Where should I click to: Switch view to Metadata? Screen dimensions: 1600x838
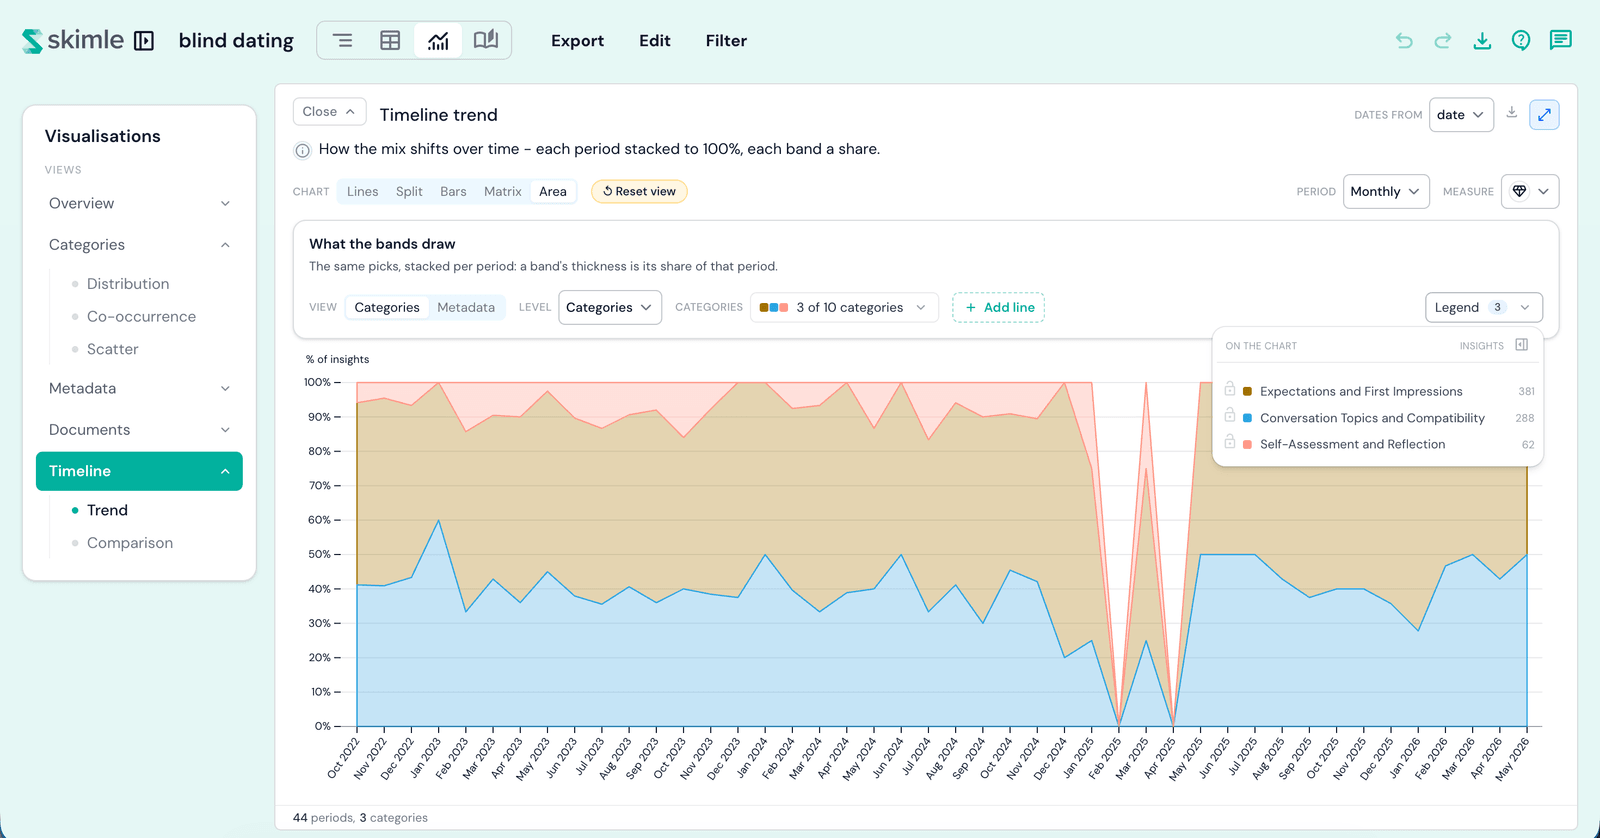point(466,307)
